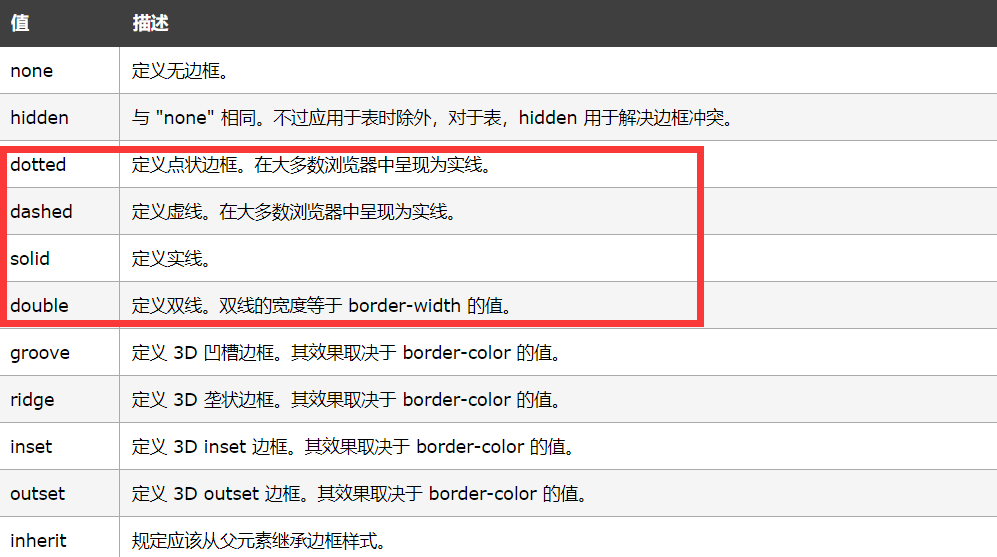
Task: Select the 'hidden' value cell
Action: [59, 118]
